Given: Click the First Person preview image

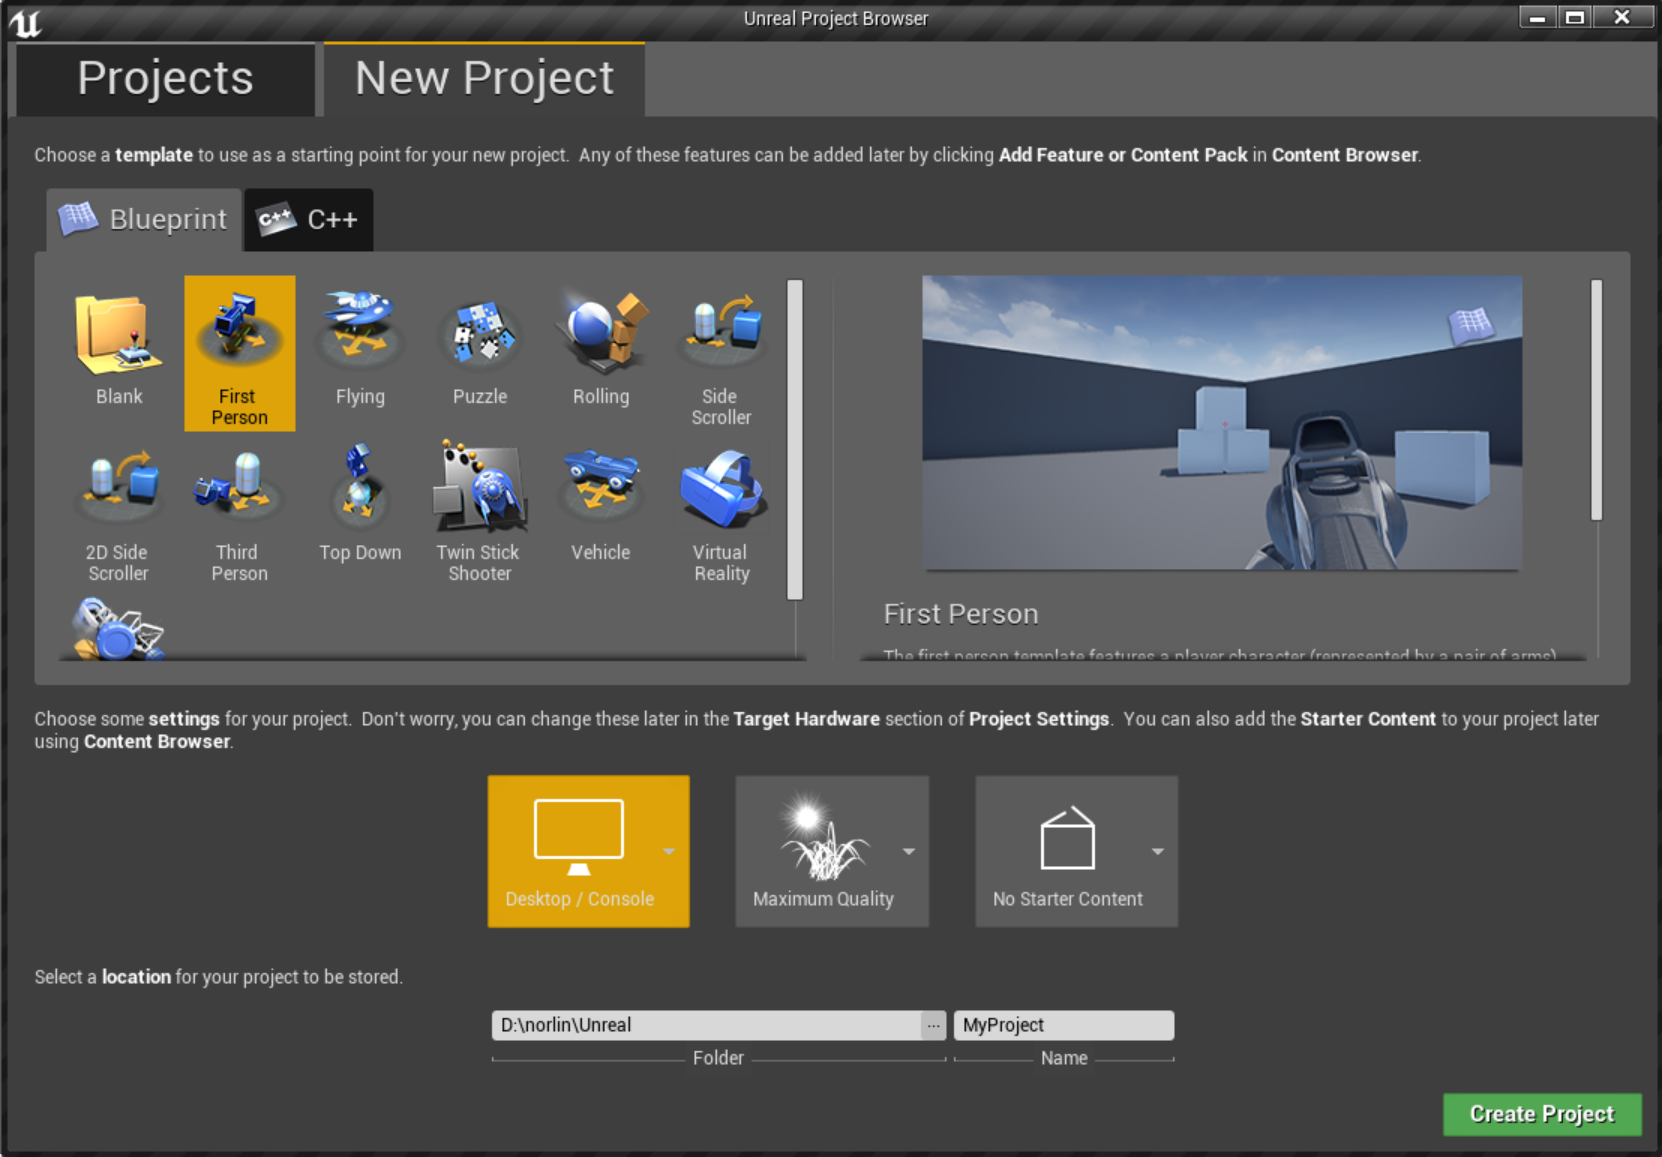Looking at the screenshot, I should pyautogui.click(x=1222, y=423).
